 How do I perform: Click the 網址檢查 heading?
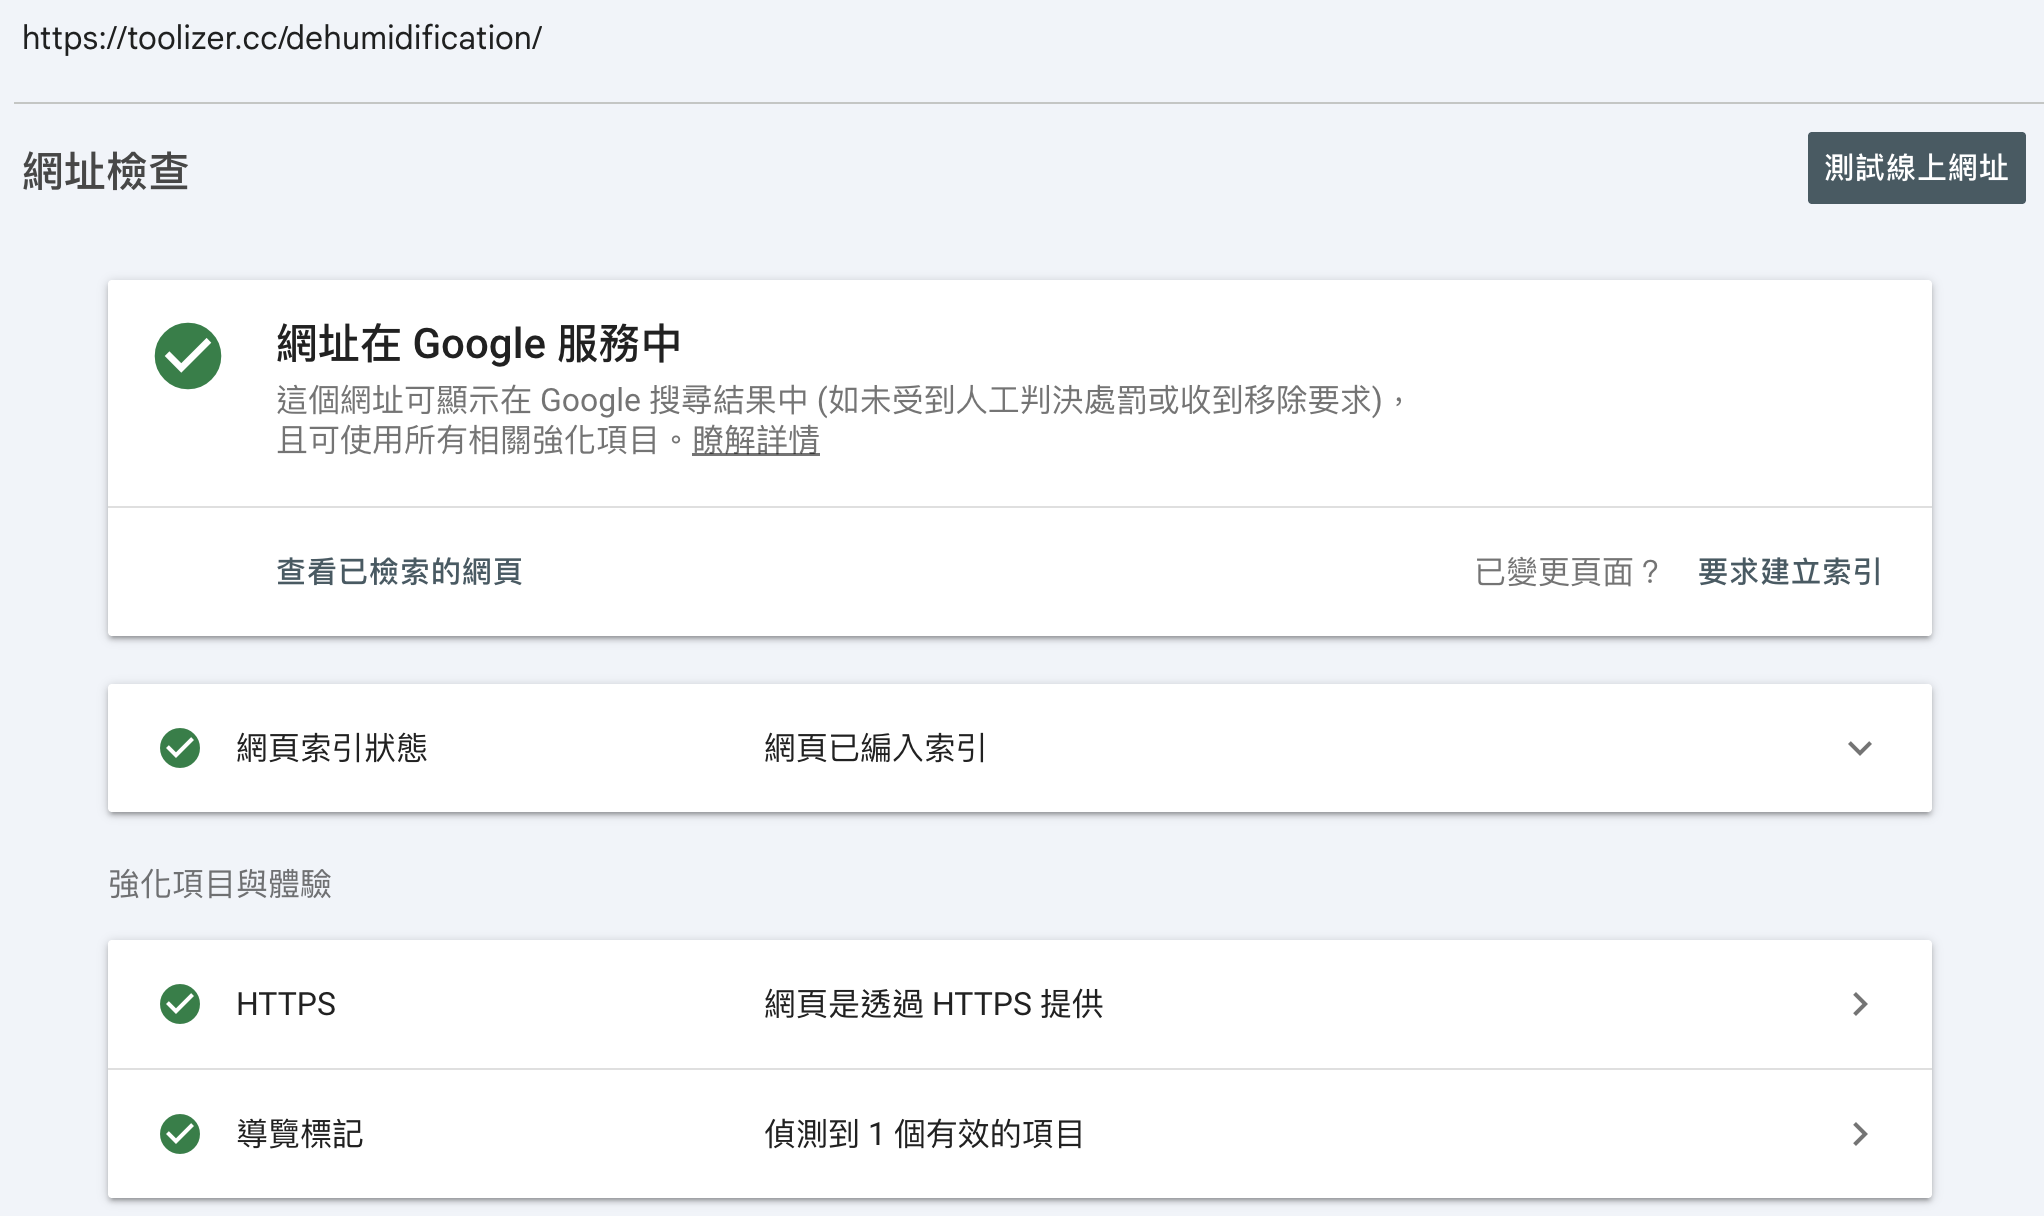106,171
